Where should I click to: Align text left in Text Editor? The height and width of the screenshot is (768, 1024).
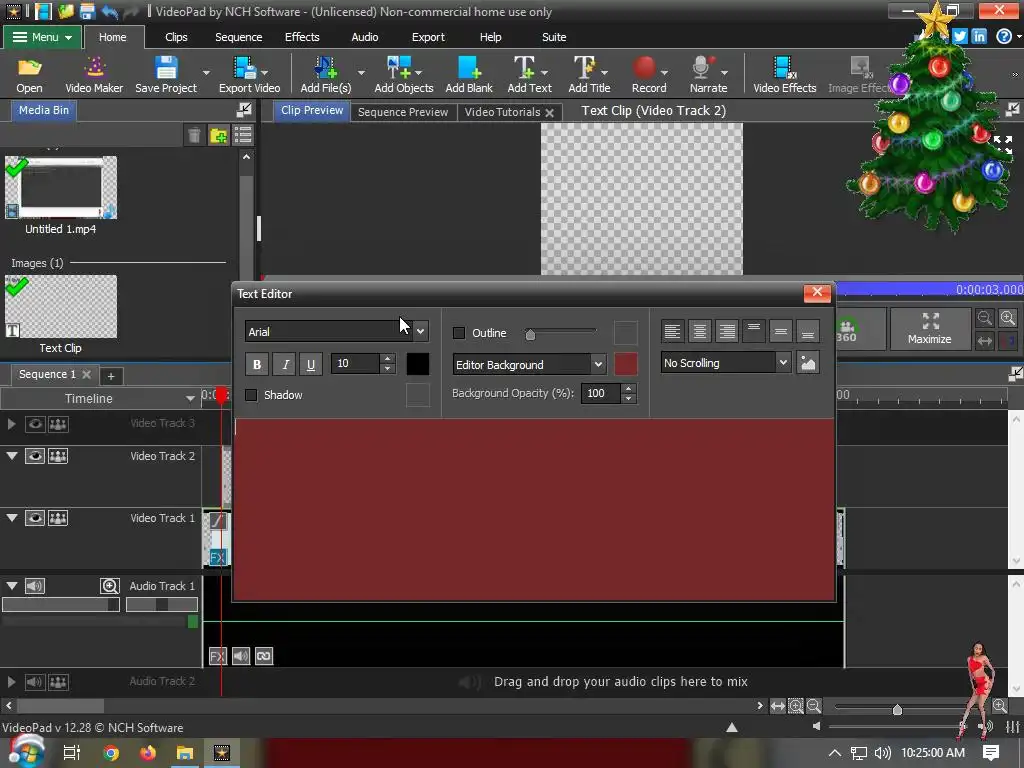point(672,332)
